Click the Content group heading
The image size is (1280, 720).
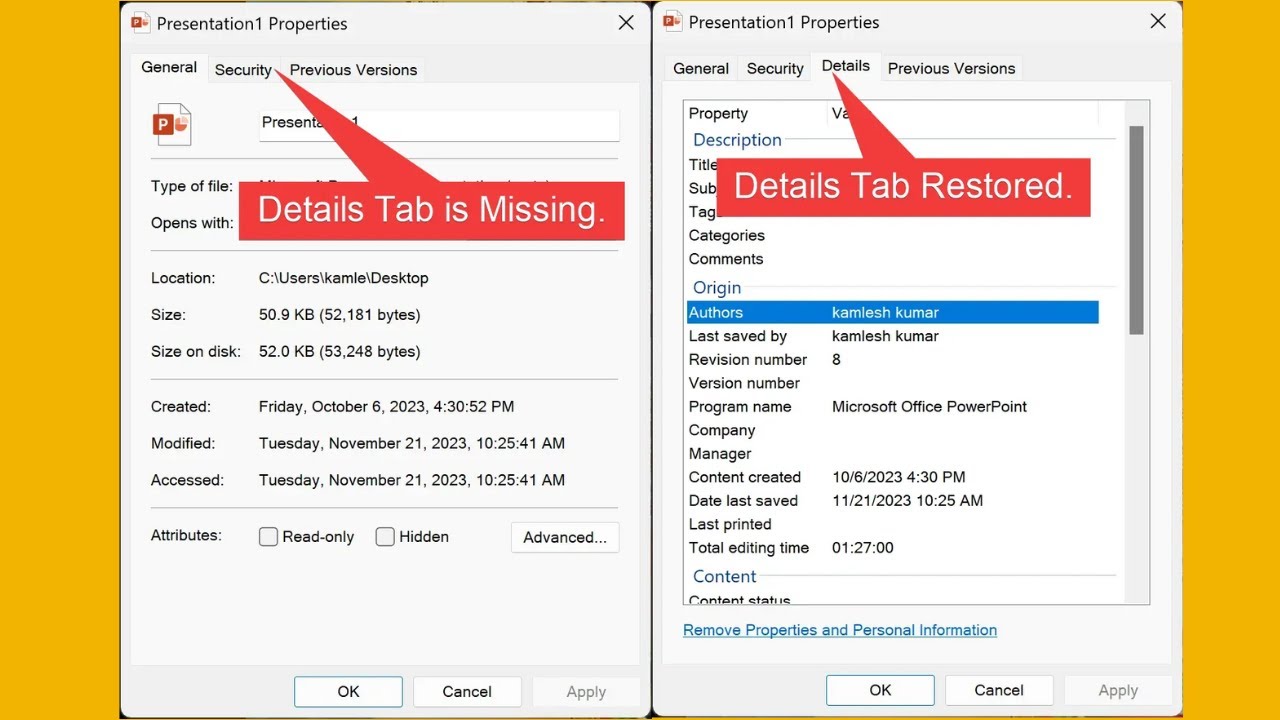tap(724, 577)
